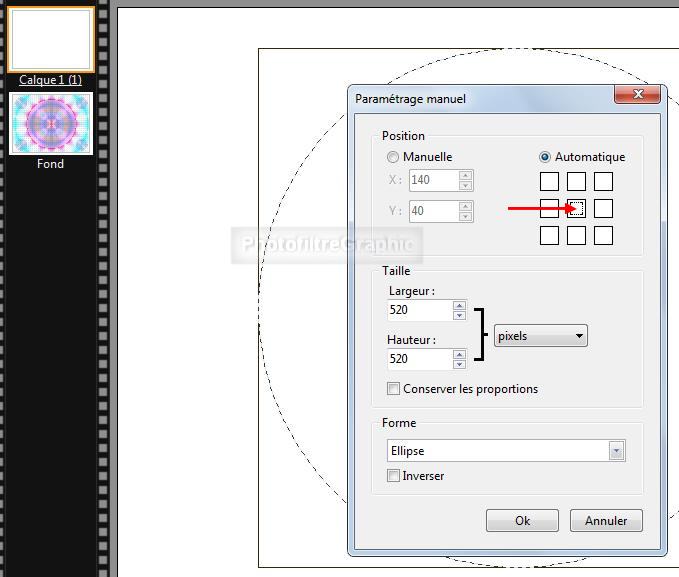Select the top-left automatic position box
Screen dimensions: 679x577
[549, 182]
